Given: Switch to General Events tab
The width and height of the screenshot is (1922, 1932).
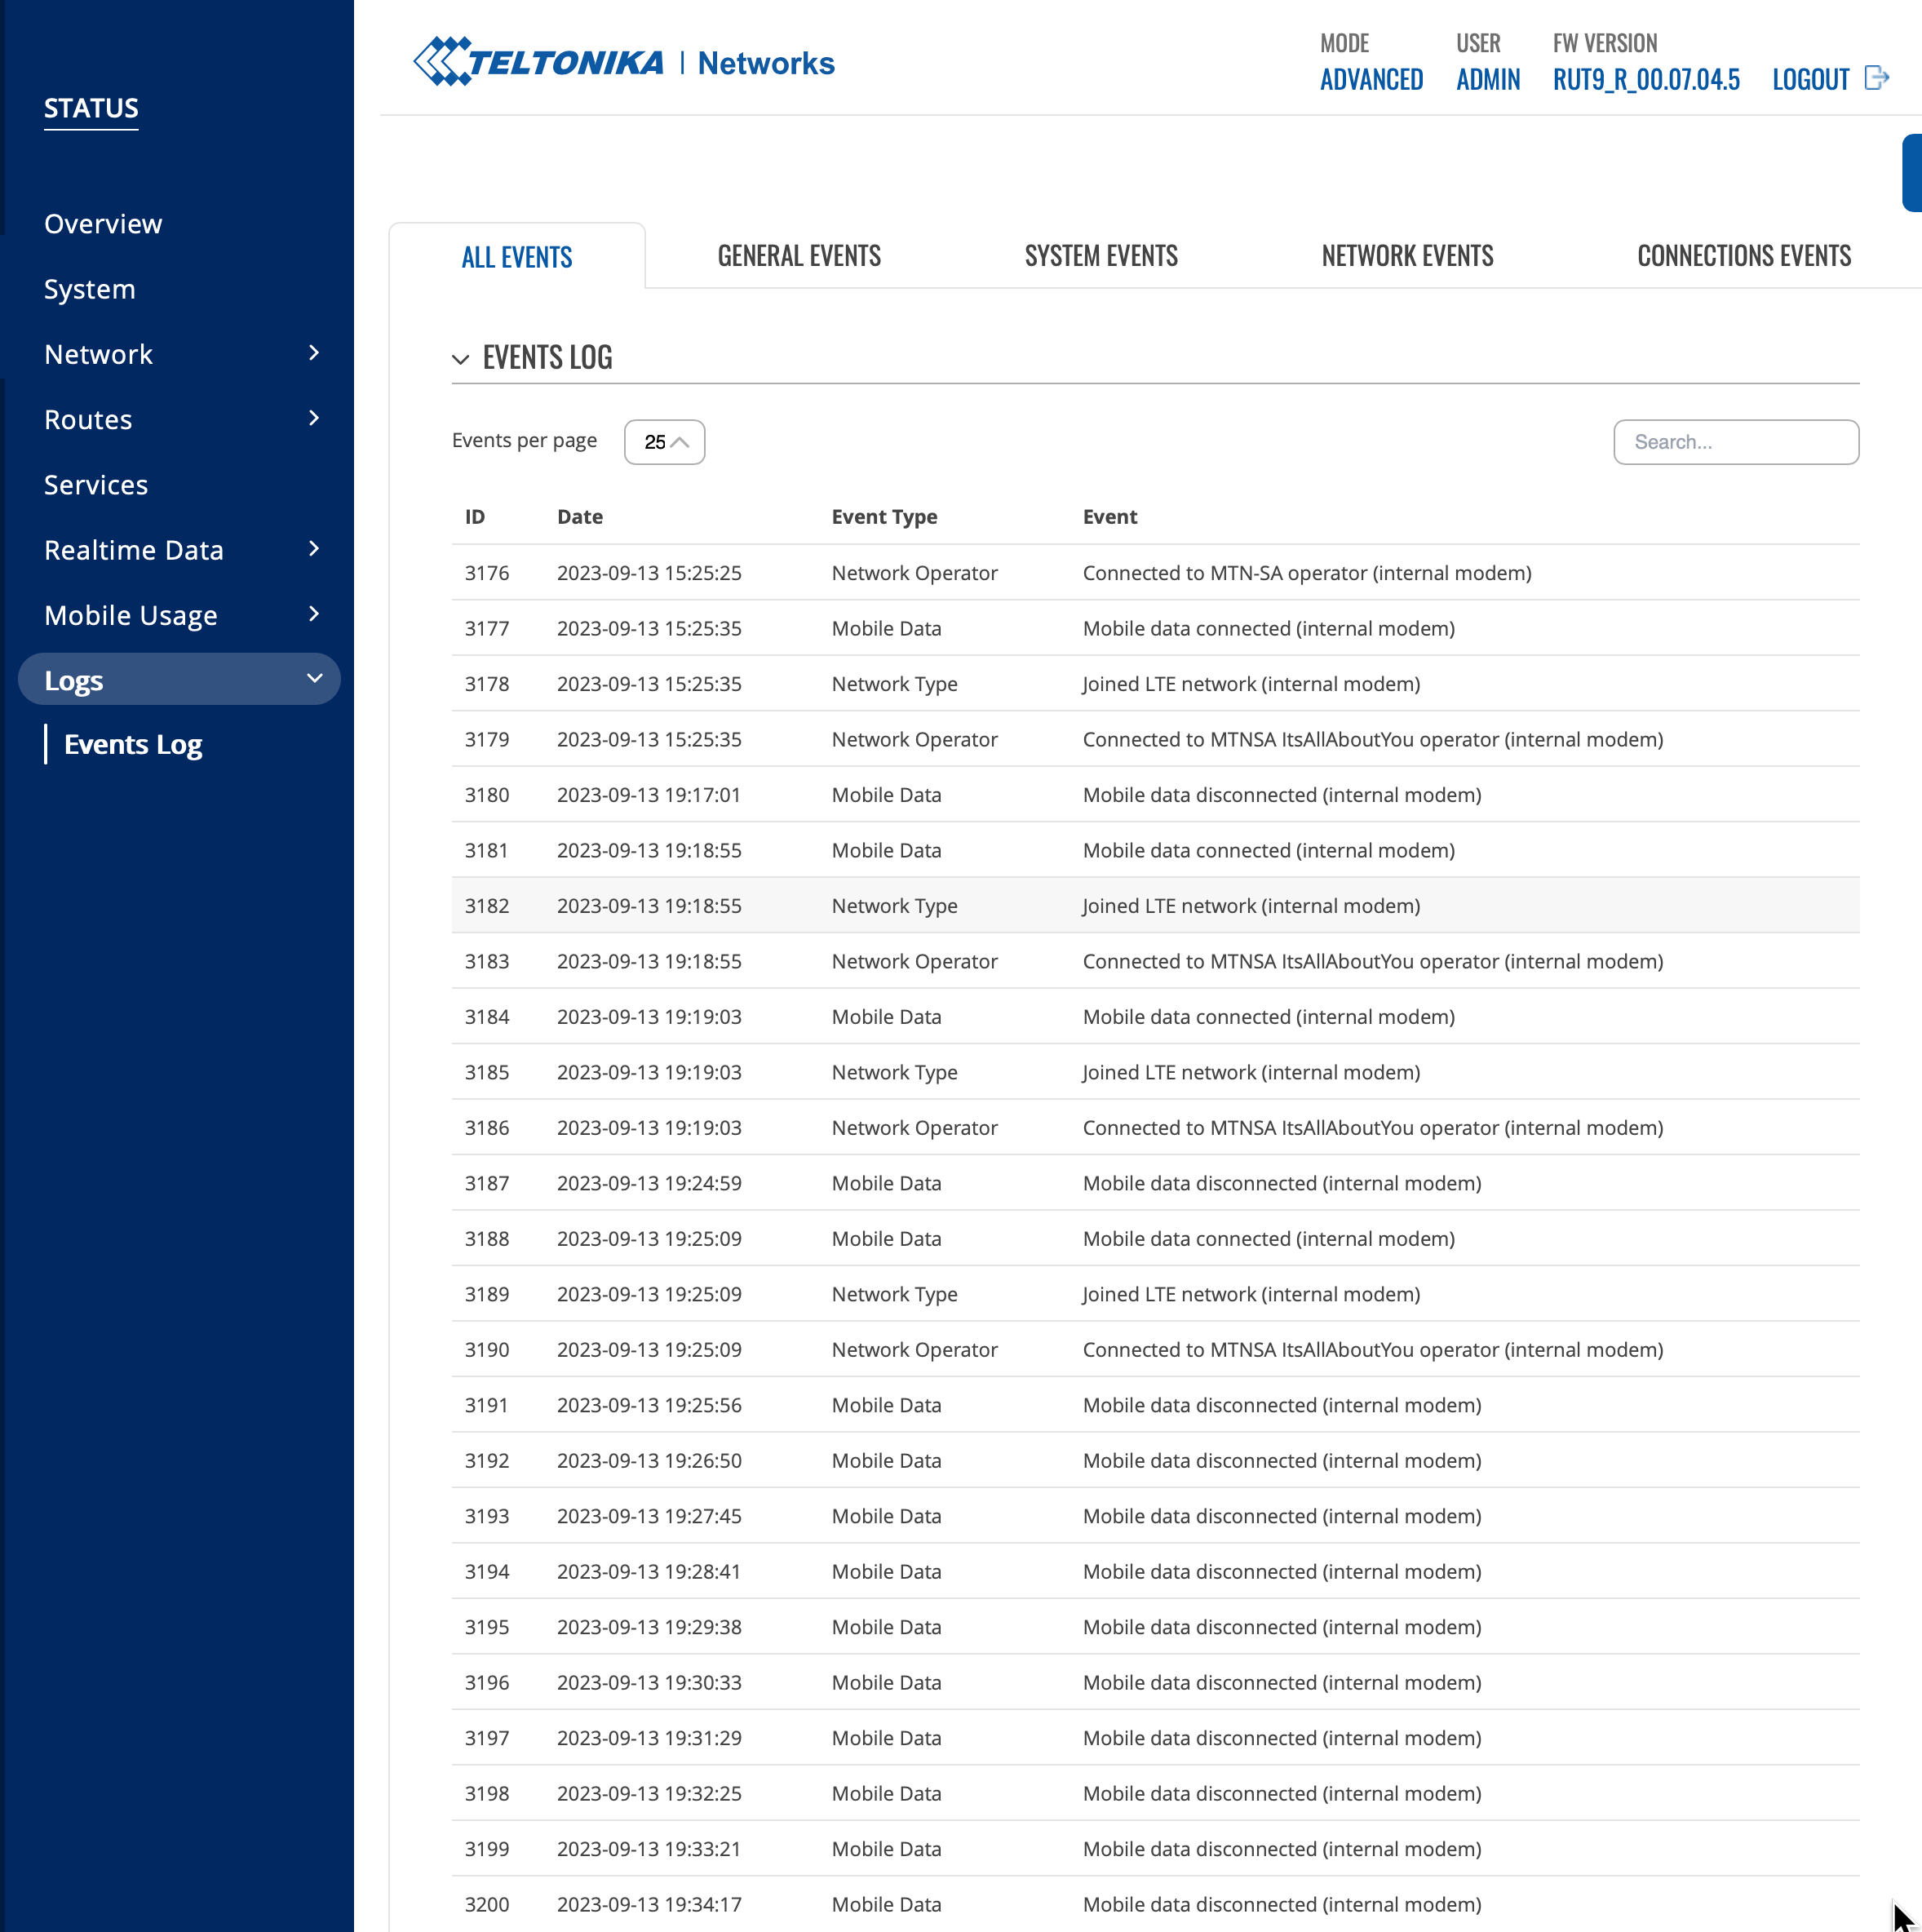Looking at the screenshot, I should pyautogui.click(x=799, y=256).
